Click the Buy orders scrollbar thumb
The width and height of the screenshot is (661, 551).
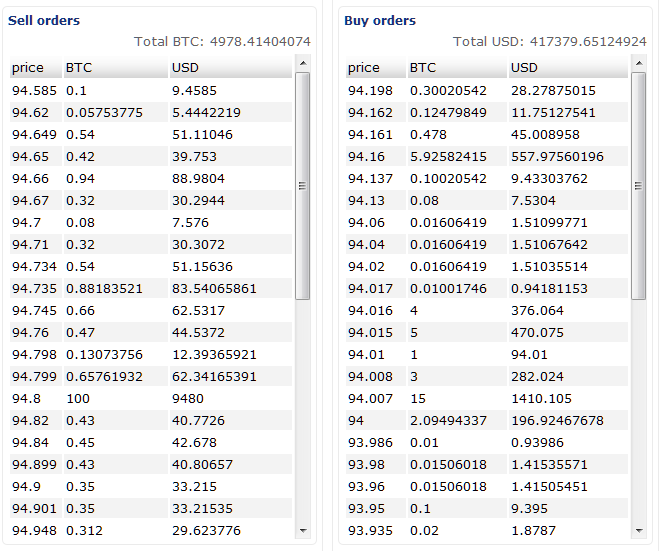[639, 186]
